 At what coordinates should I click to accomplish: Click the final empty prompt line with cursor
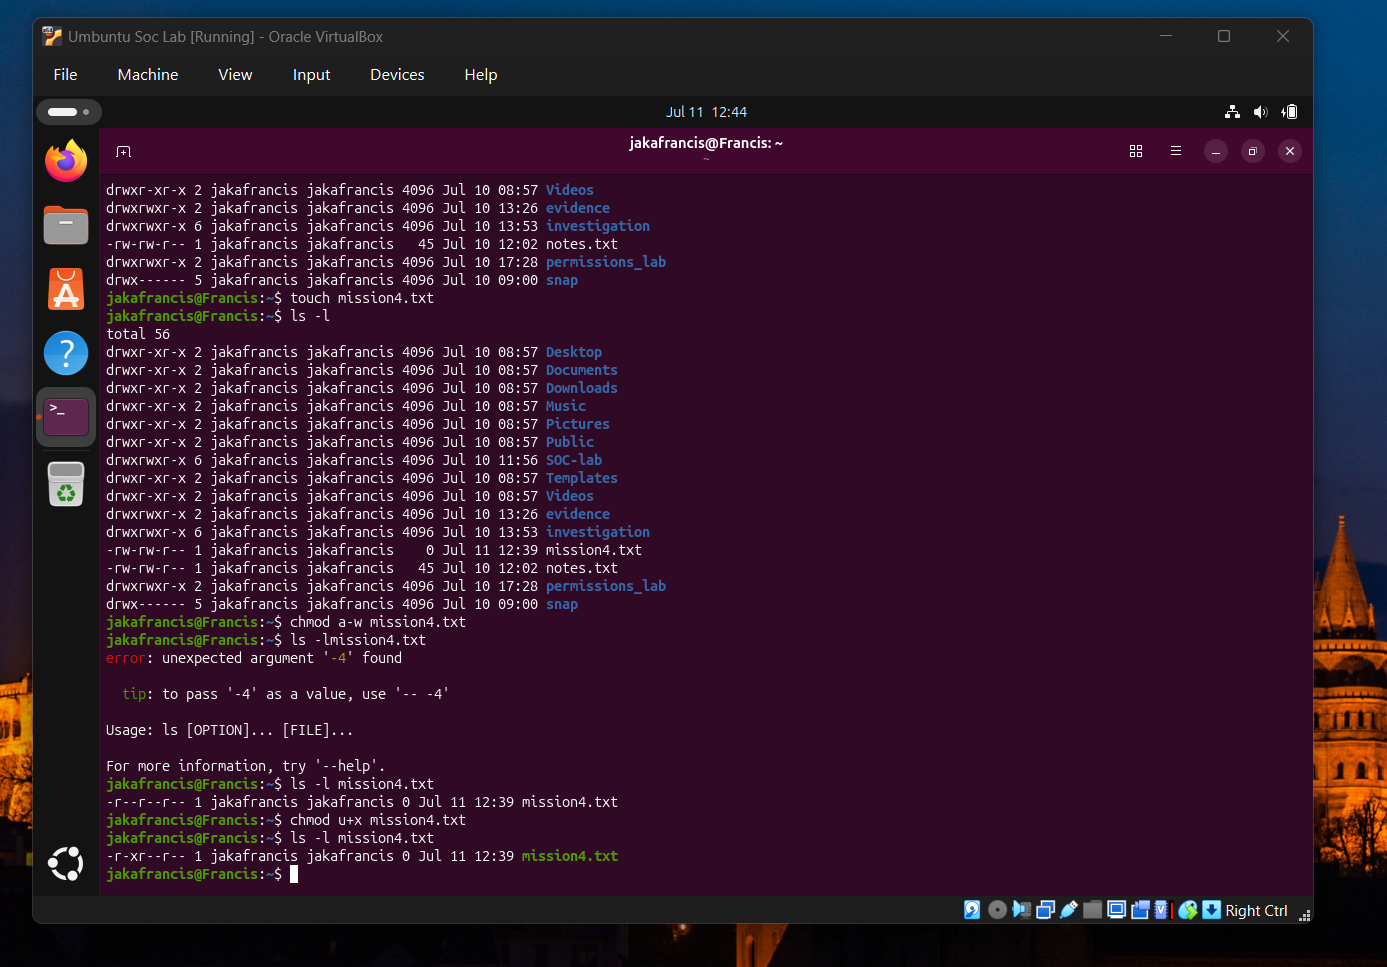202,874
